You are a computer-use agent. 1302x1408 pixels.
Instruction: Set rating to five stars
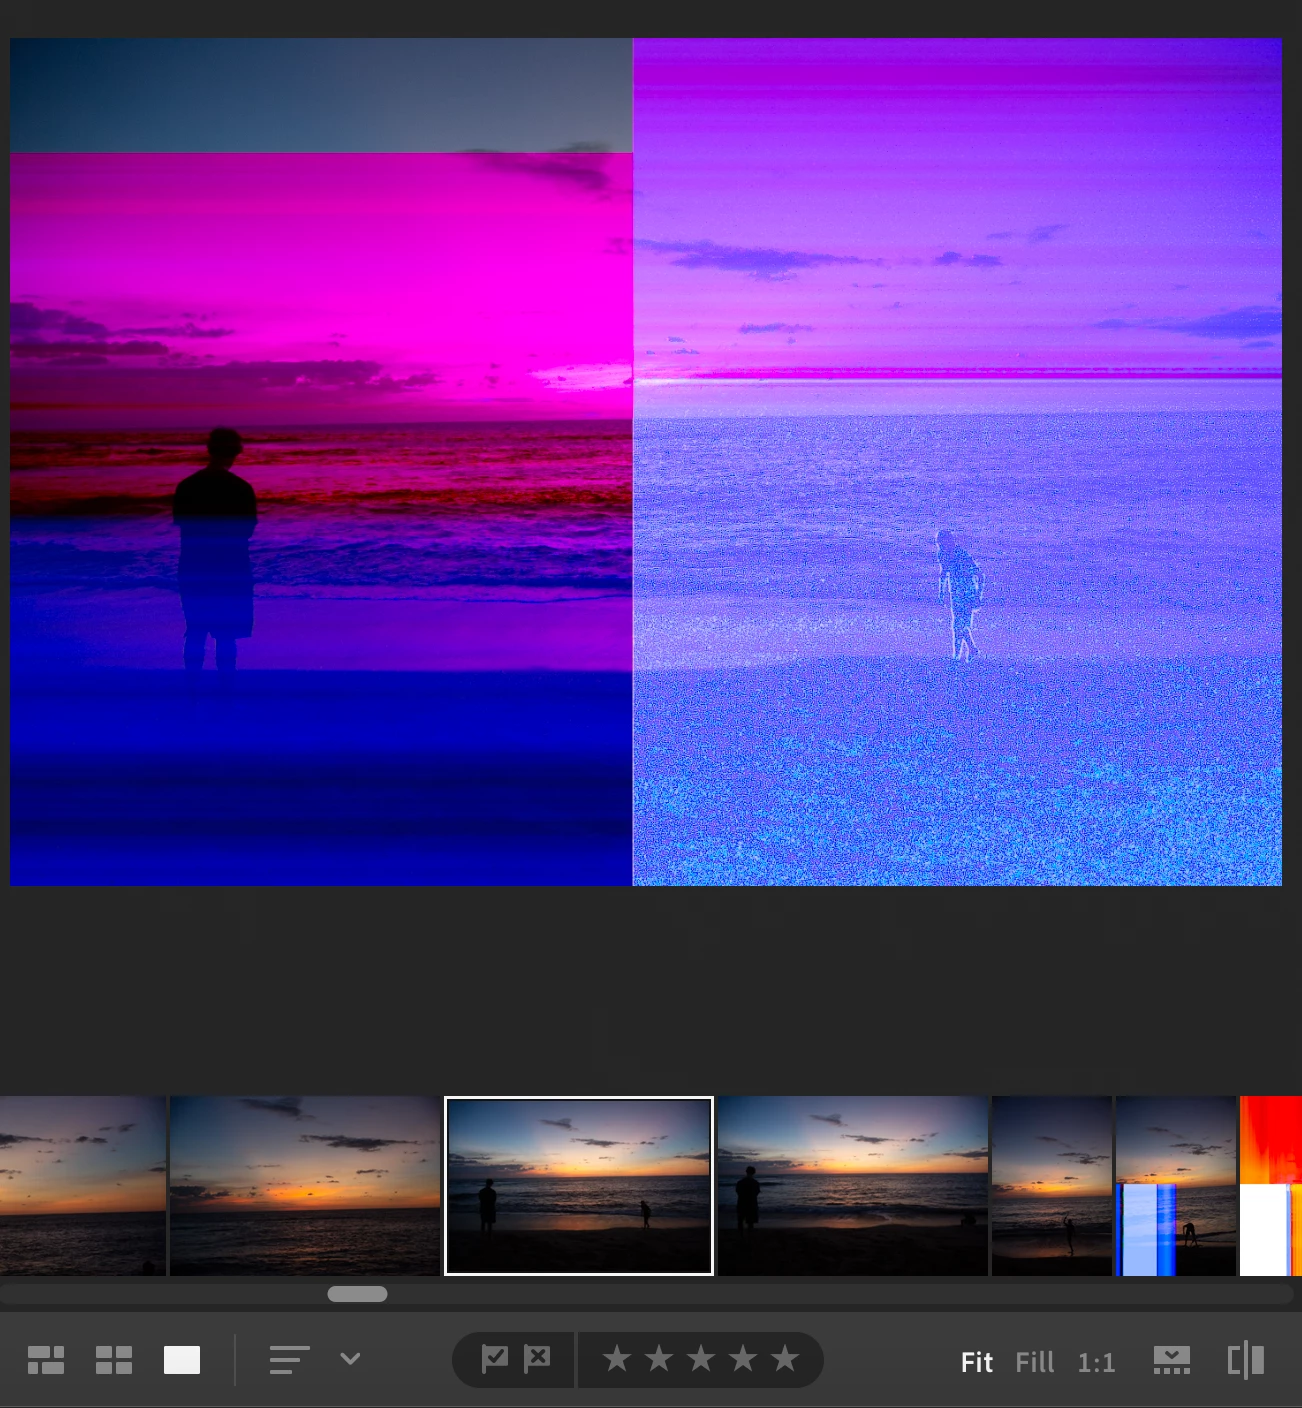coord(785,1359)
